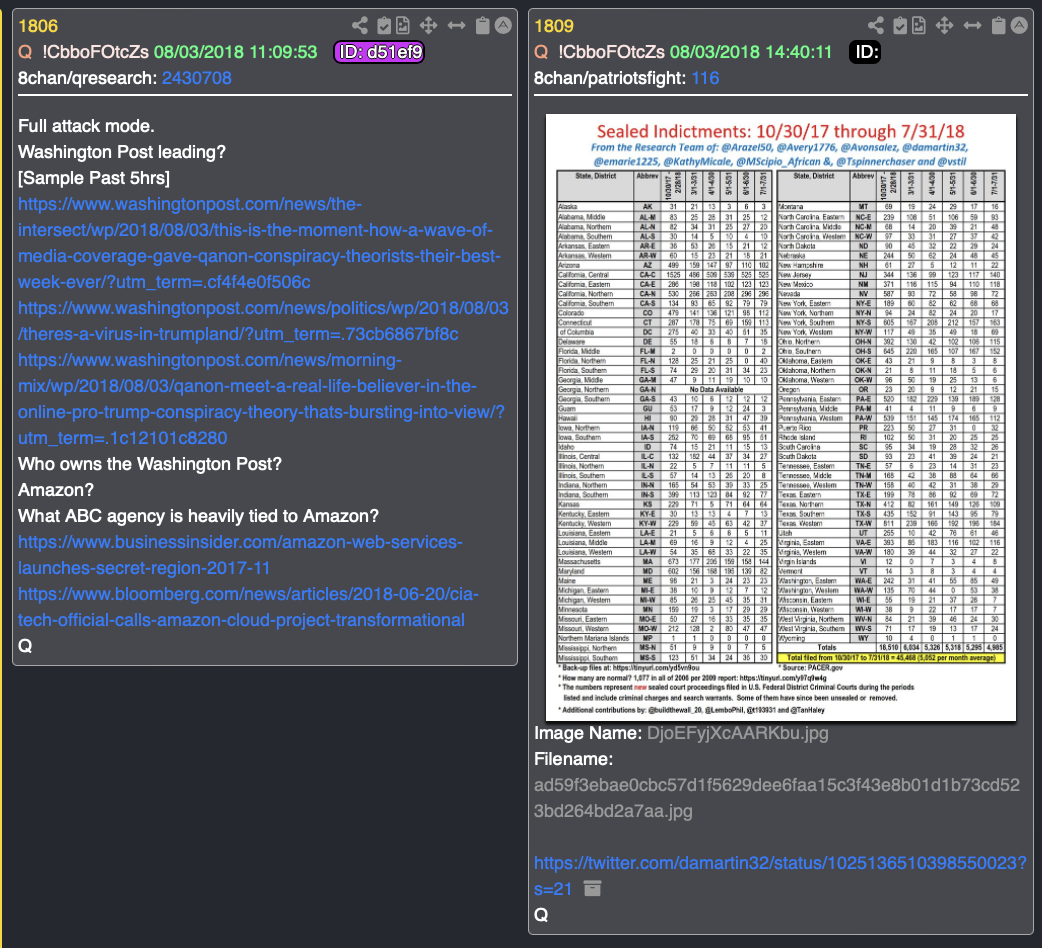This screenshot has width=1042, height=948.
Task: Click the purple ID: d51ef9 badge
Action: tap(379, 52)
